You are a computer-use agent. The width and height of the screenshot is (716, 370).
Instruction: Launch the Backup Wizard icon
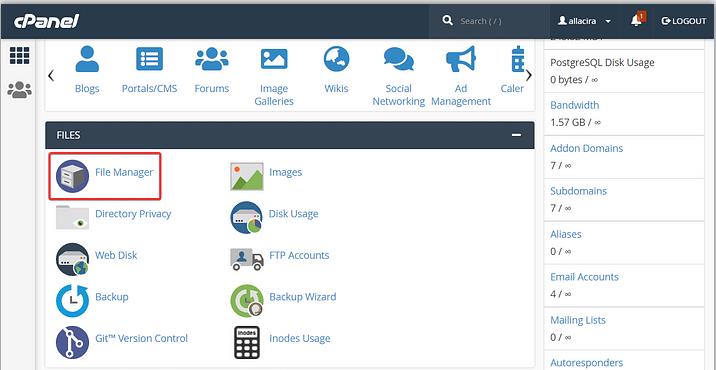pos(247,301)
